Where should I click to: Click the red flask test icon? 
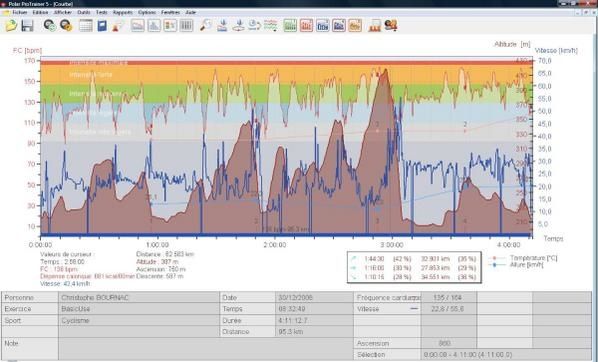pyautogui.click(x=118, y=26)
